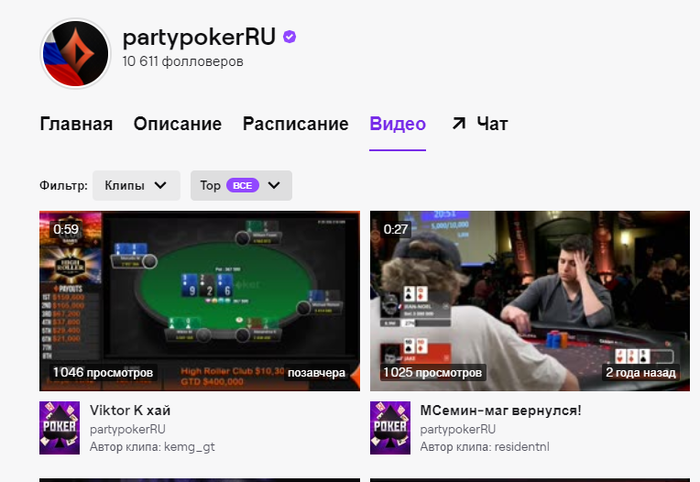Viewport: 700px width, 482px height.
Task: Click the pop-out arrow icon beside Чат
Action: (458, 124)
